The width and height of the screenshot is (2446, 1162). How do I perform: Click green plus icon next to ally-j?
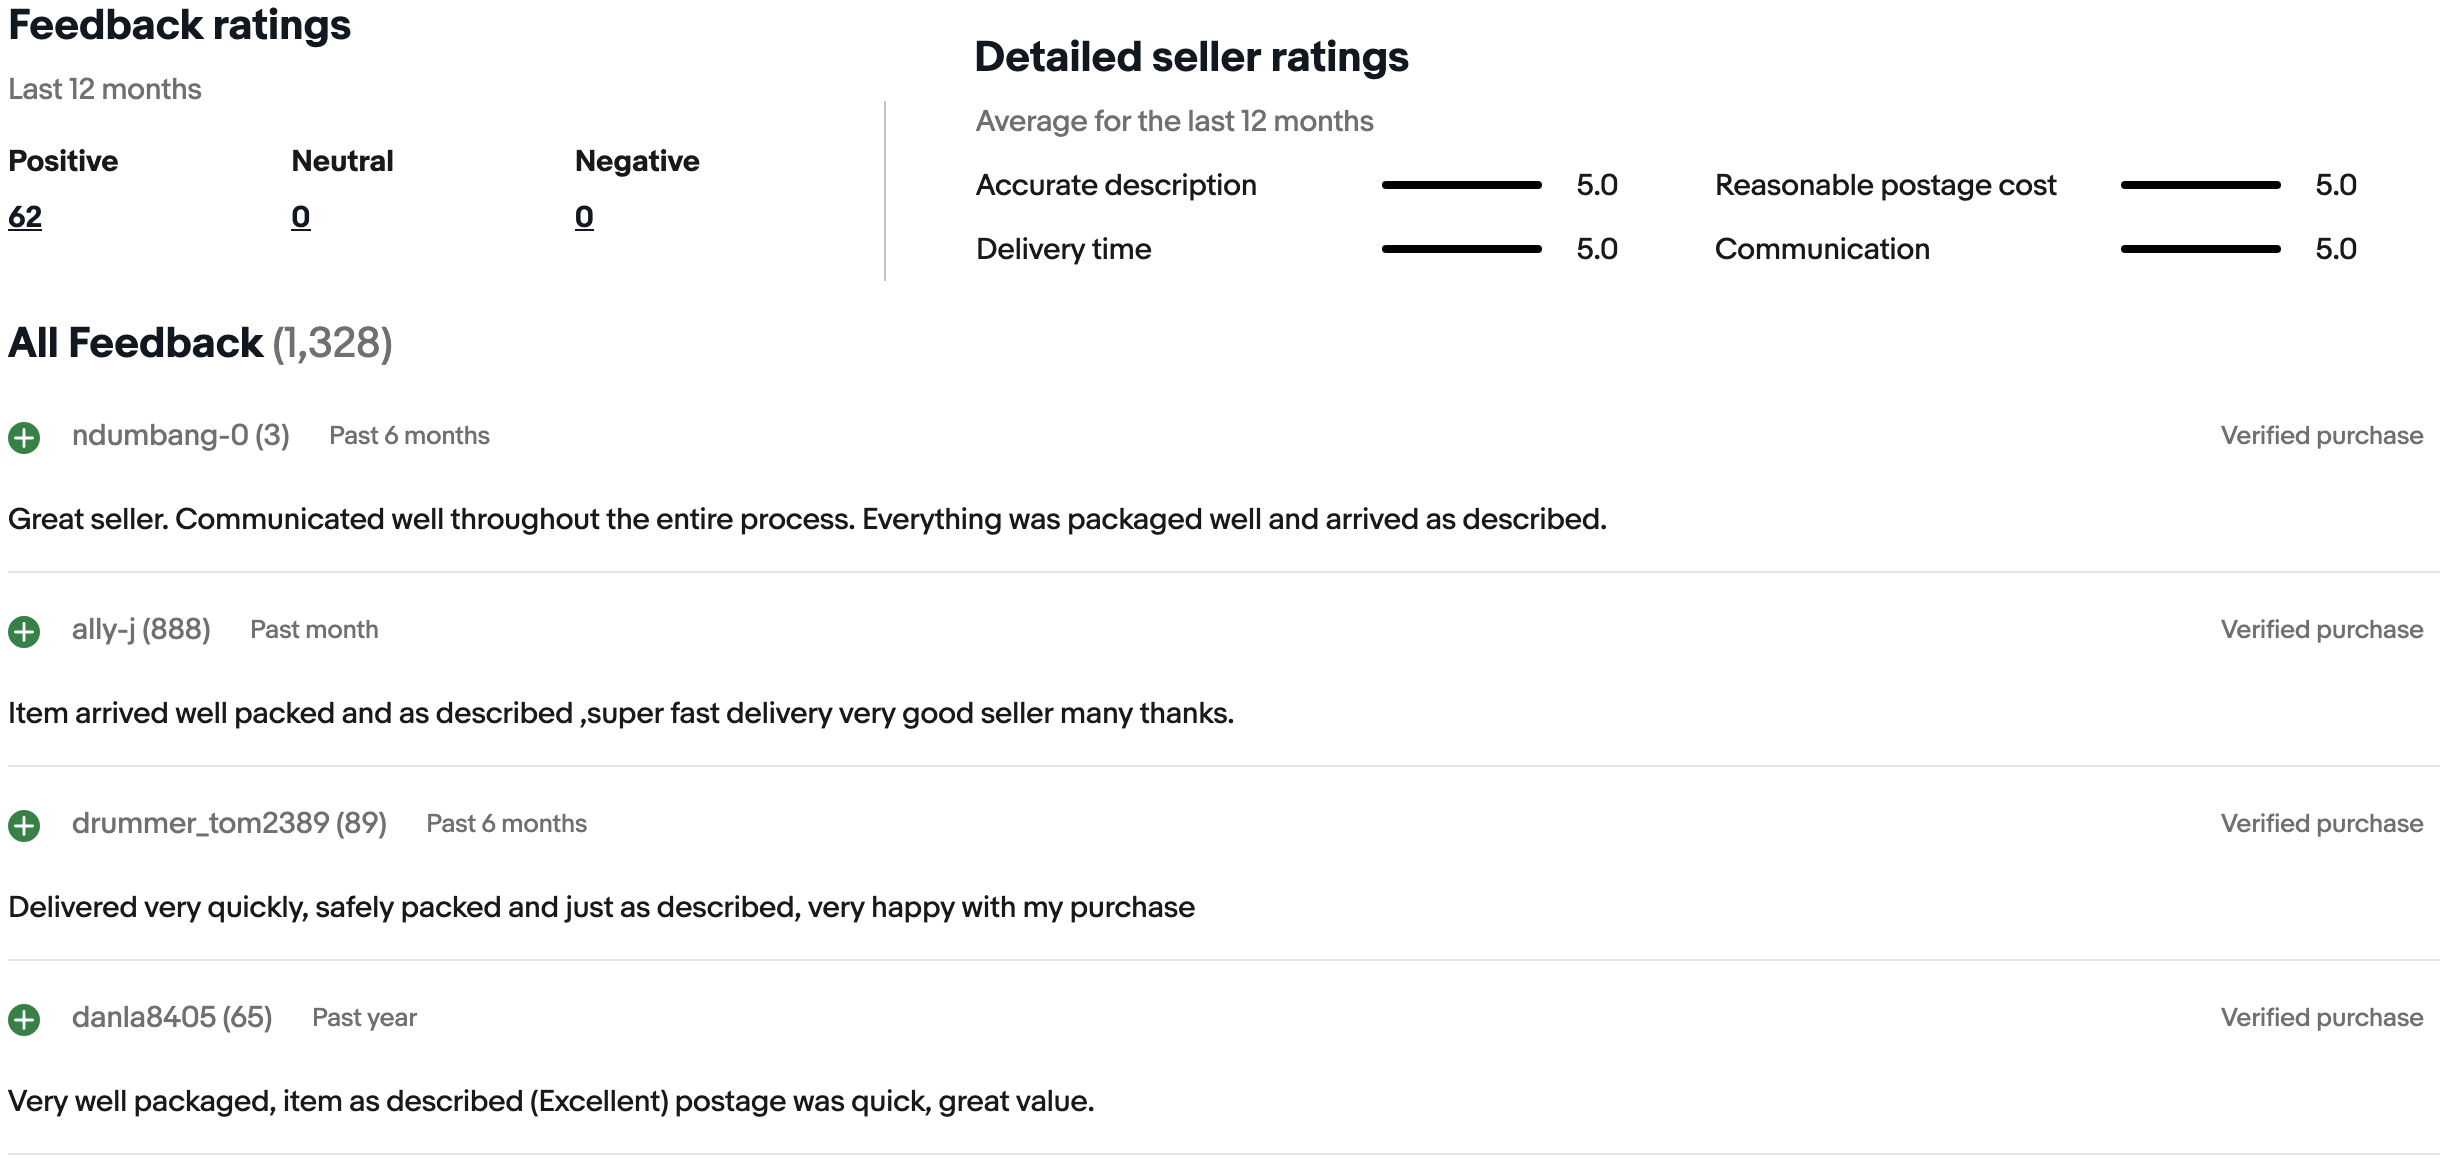coord(24,631)
